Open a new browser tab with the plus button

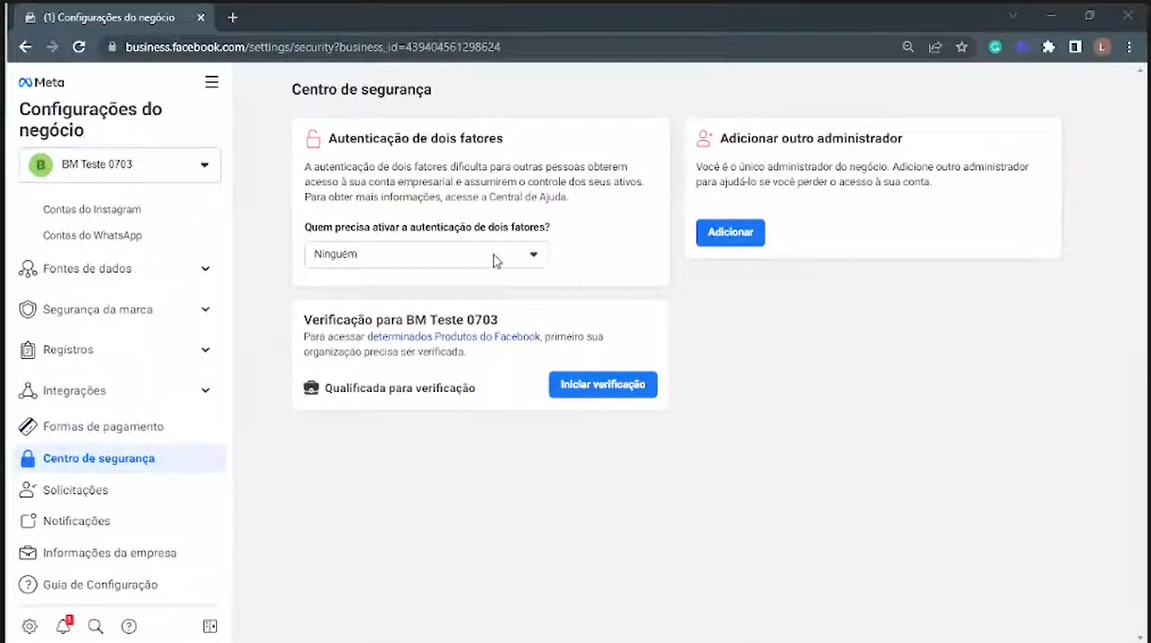coord(233,18)
